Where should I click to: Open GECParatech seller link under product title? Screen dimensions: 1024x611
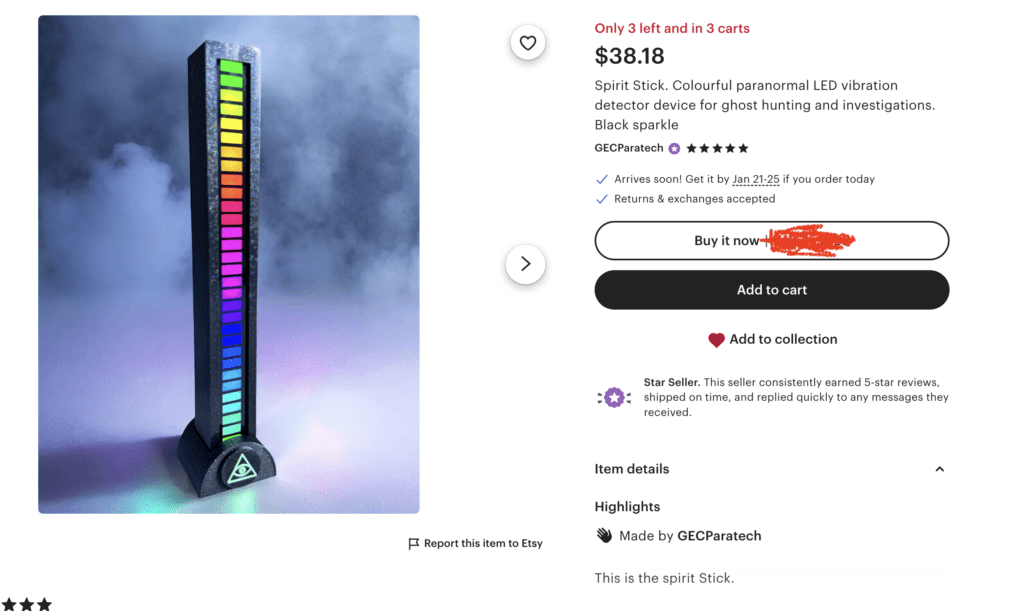coord(630,149)
